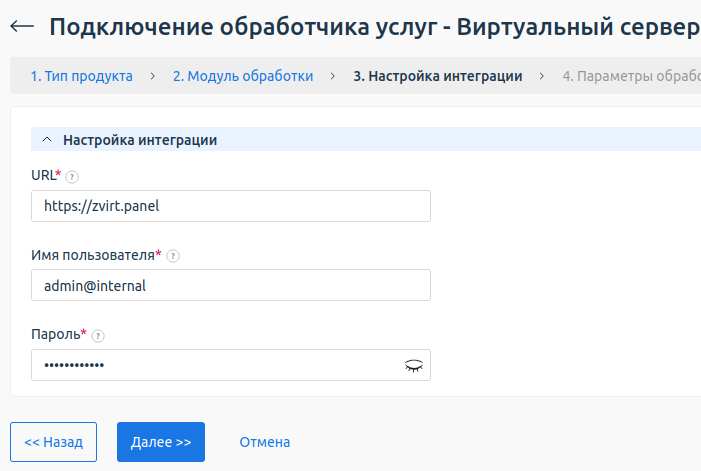Screen dimensions: 701x471
Task: Click the URL input with https://zvirt.panel
Action: [x=230, y=206]
